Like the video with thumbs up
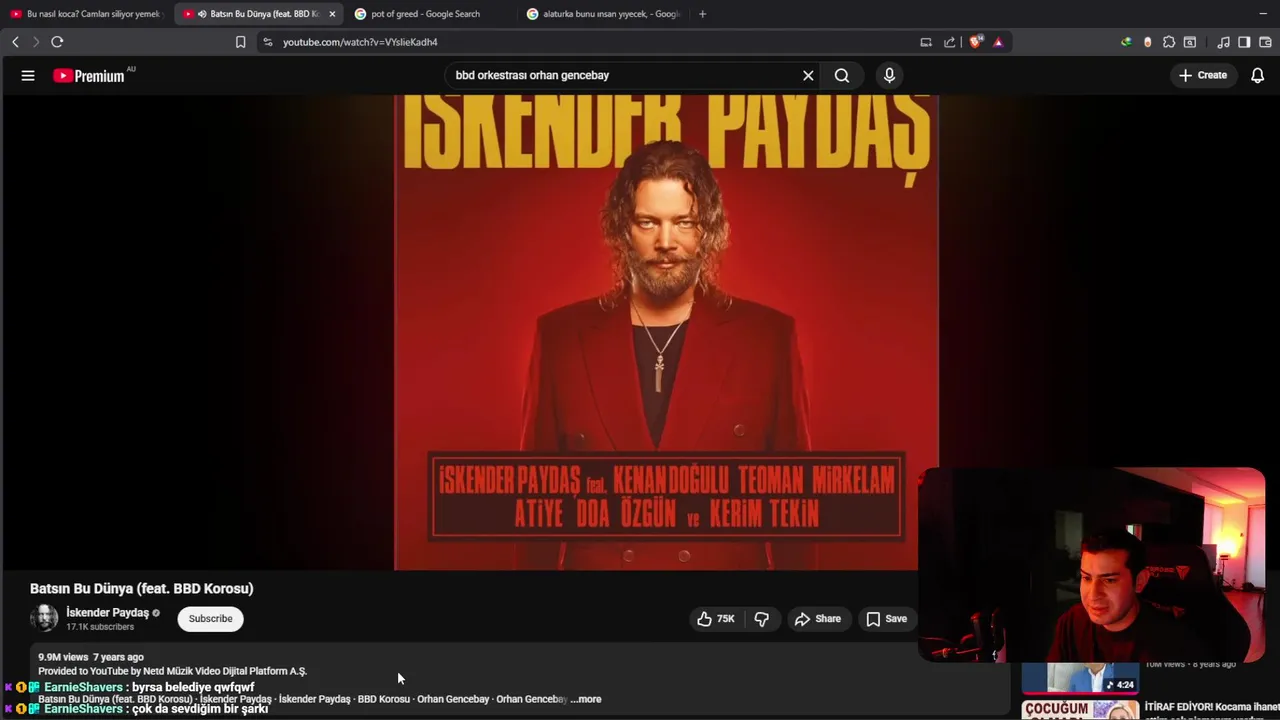1280x720 pixels. tap(716, 619)
